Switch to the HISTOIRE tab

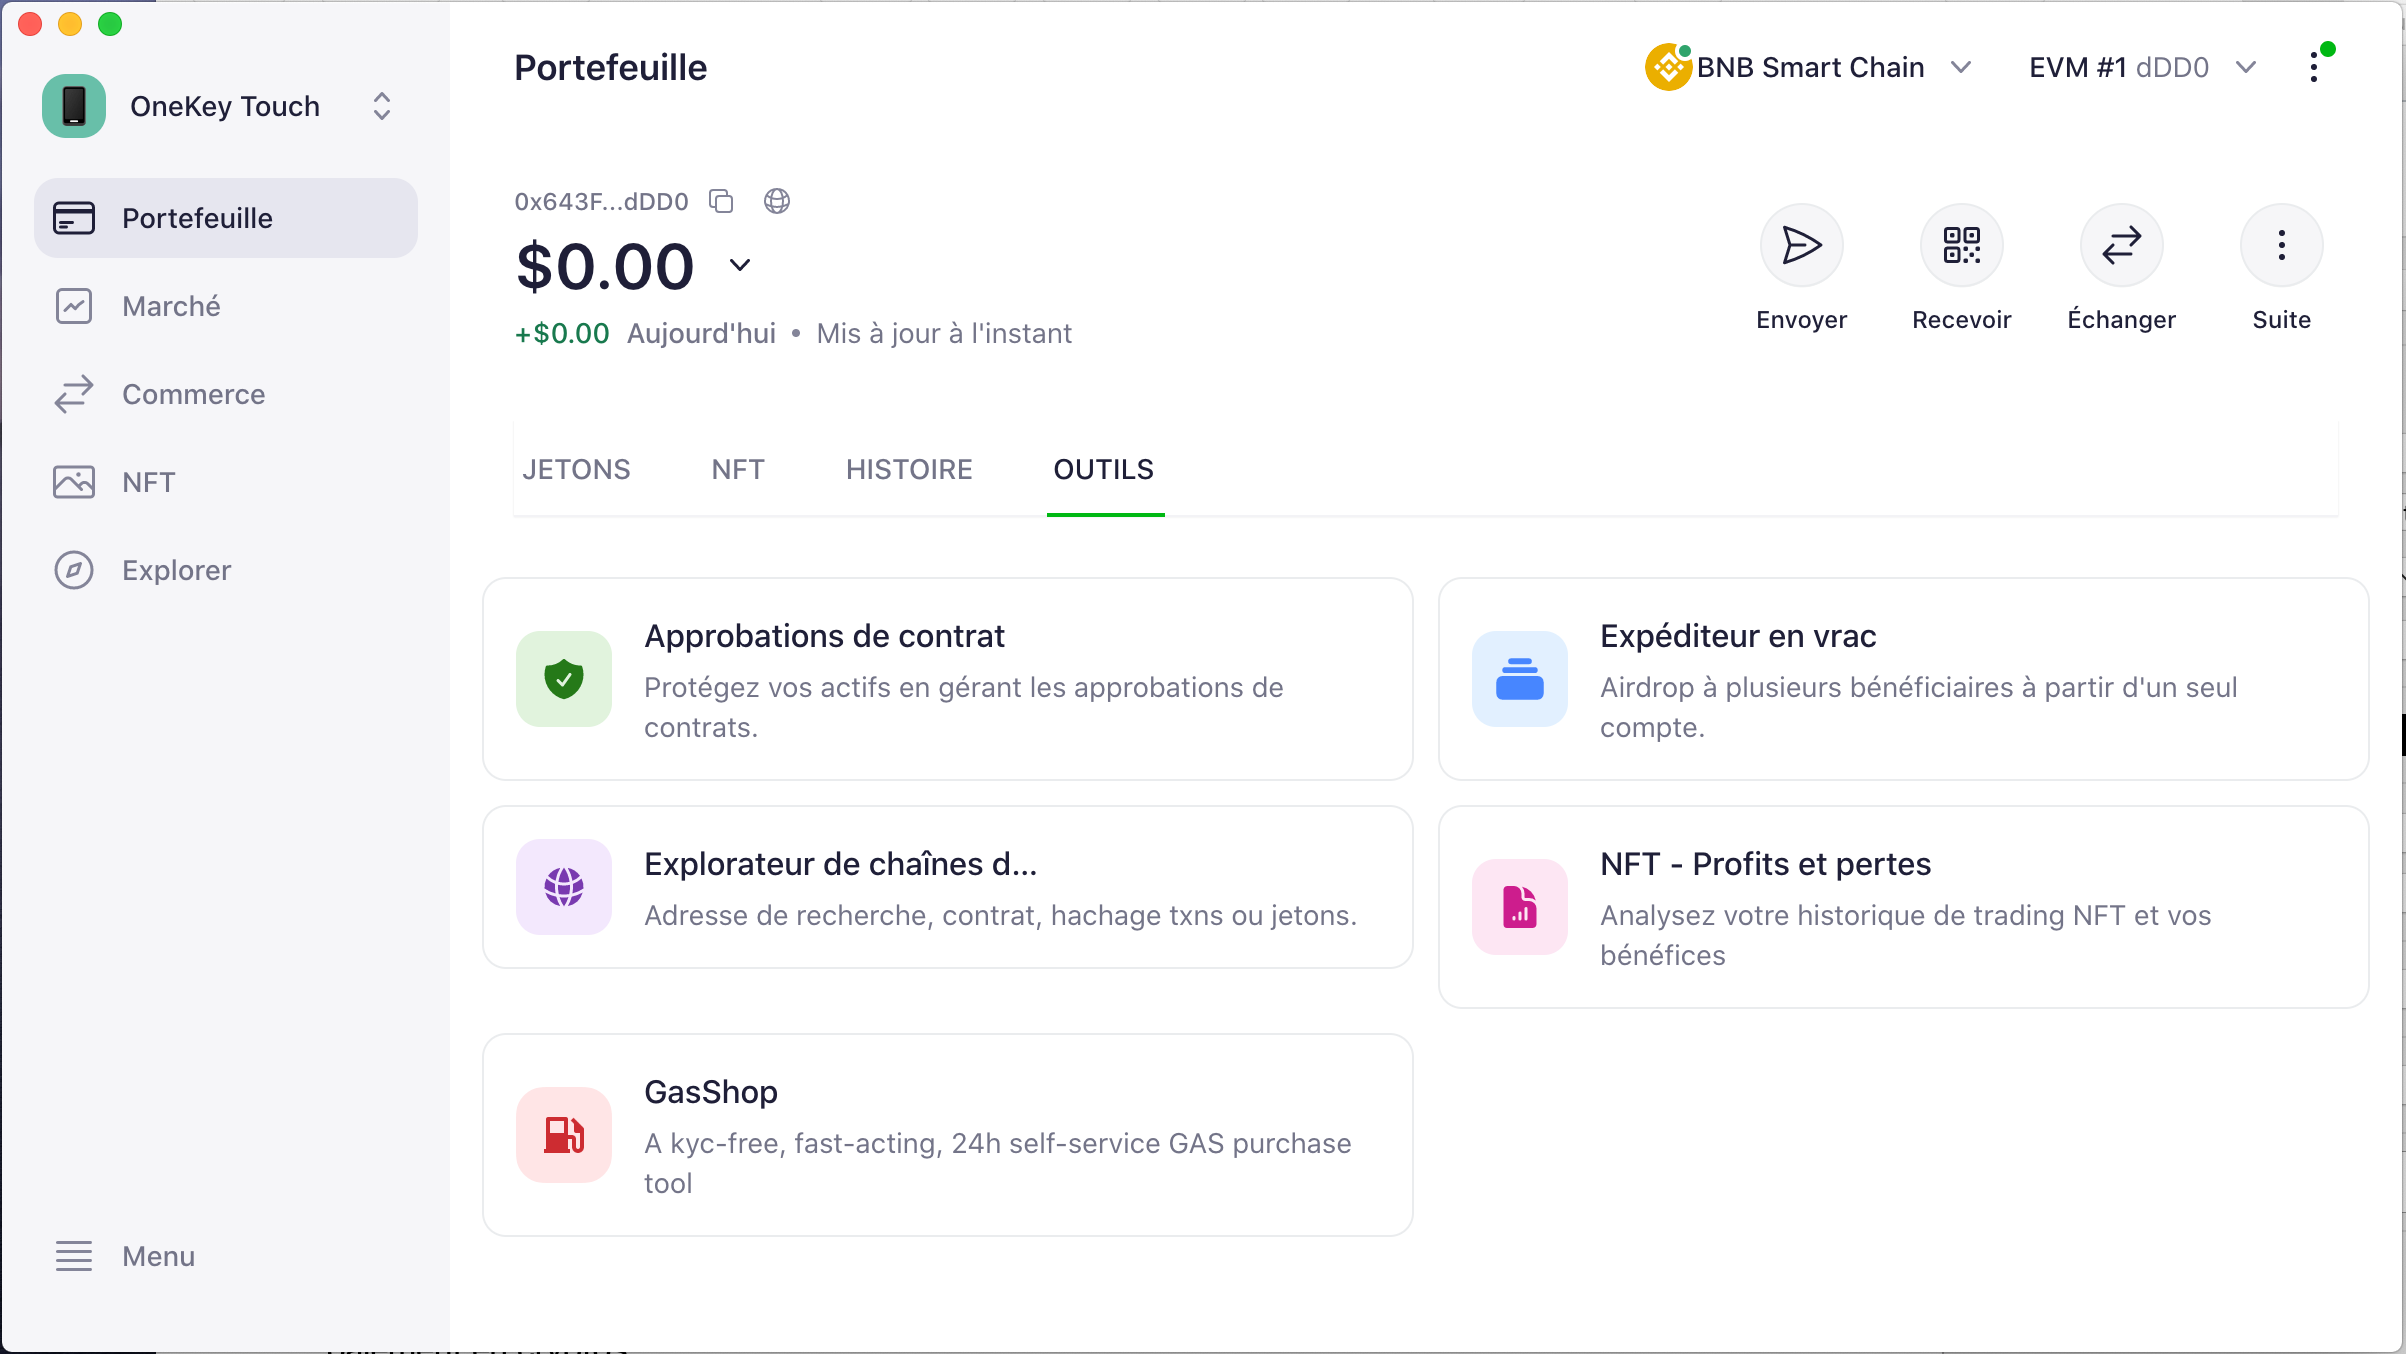(909, 469)
